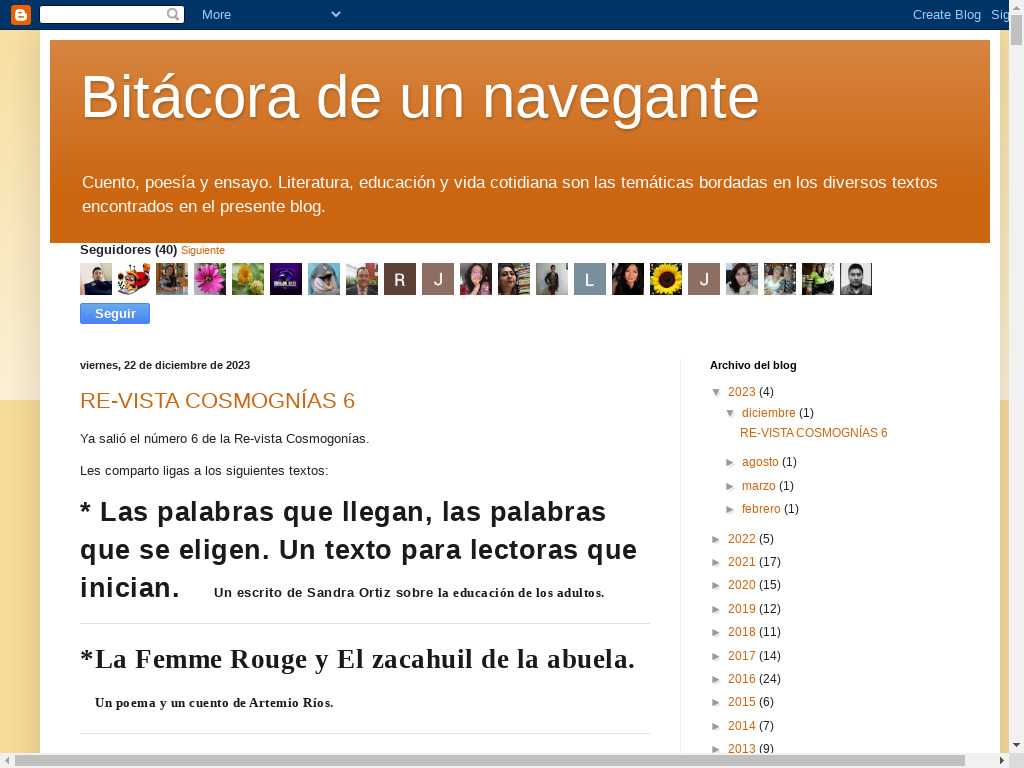The width and height of the screenshot is (1024, 768).
Task: Open the More dropdown in navbar
Action: click(271, 14)
